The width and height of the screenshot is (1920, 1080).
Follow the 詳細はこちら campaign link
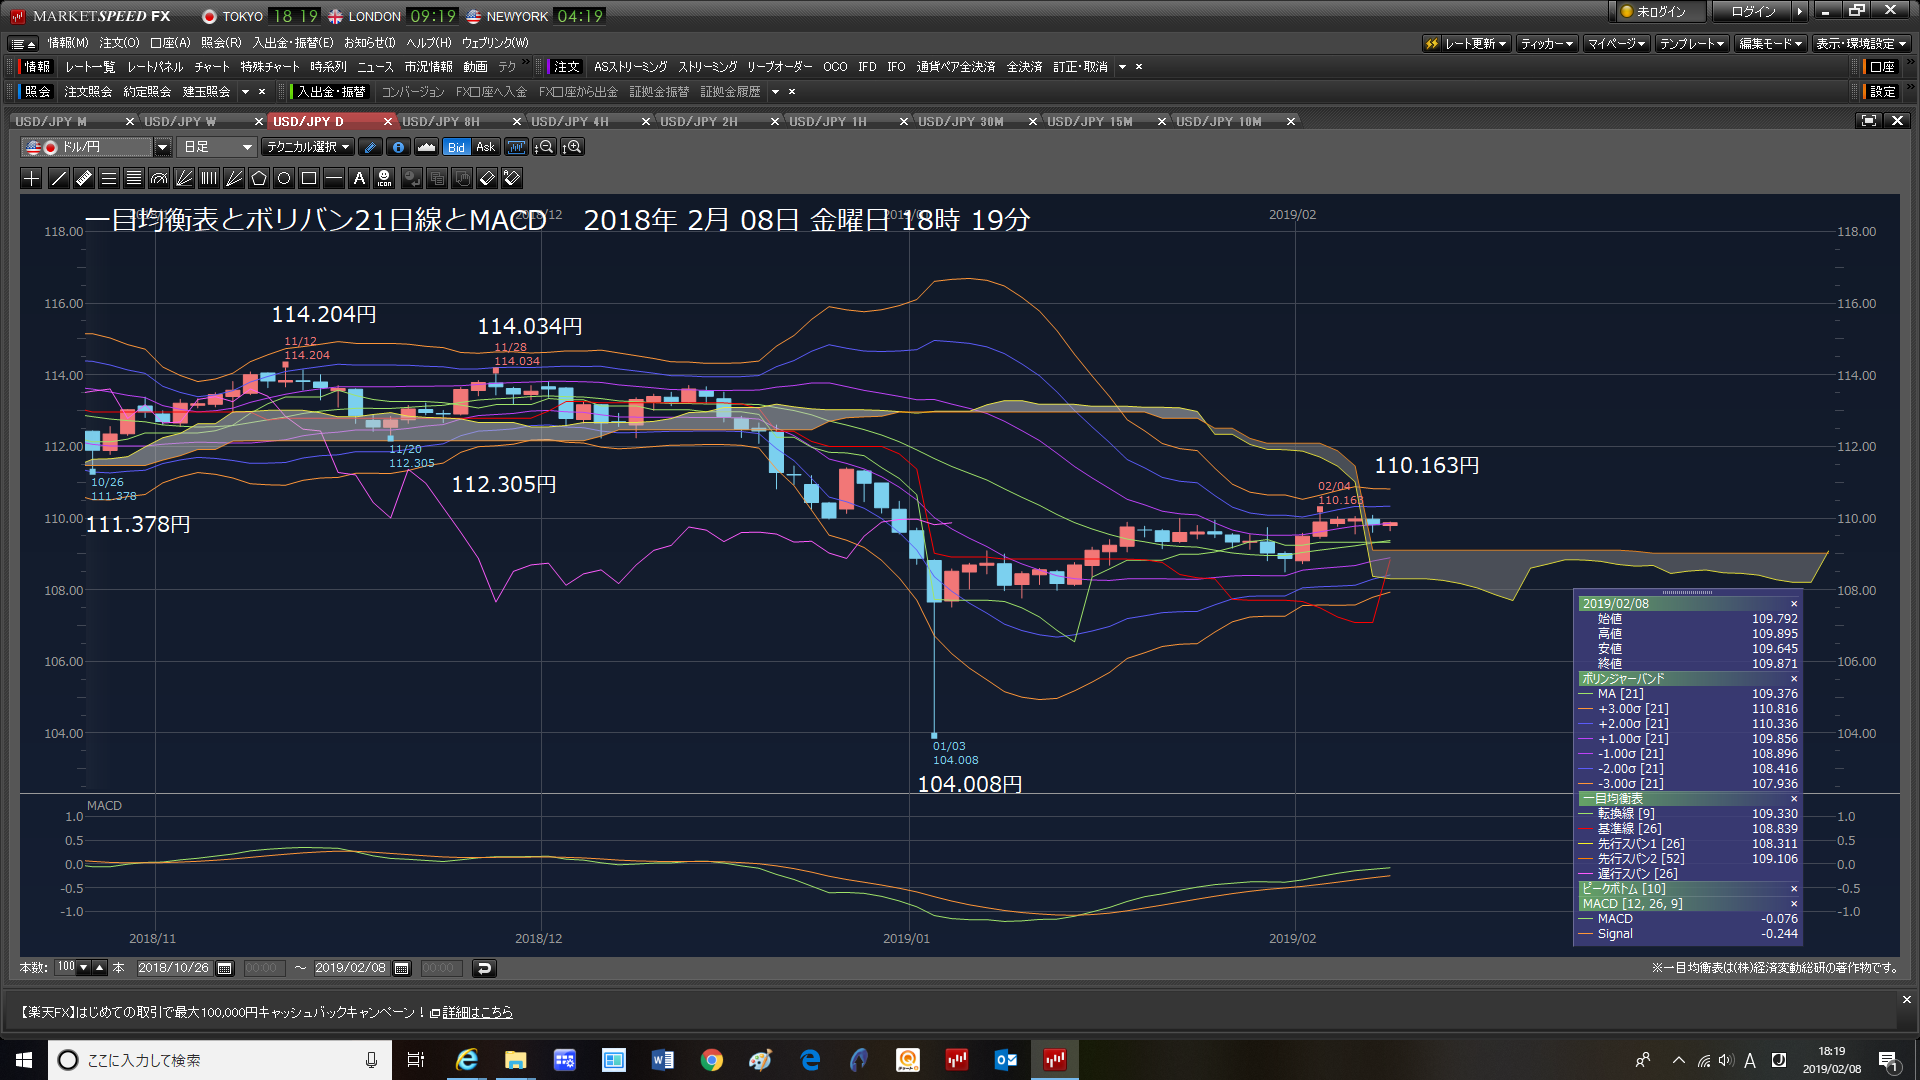[477, 1012]
